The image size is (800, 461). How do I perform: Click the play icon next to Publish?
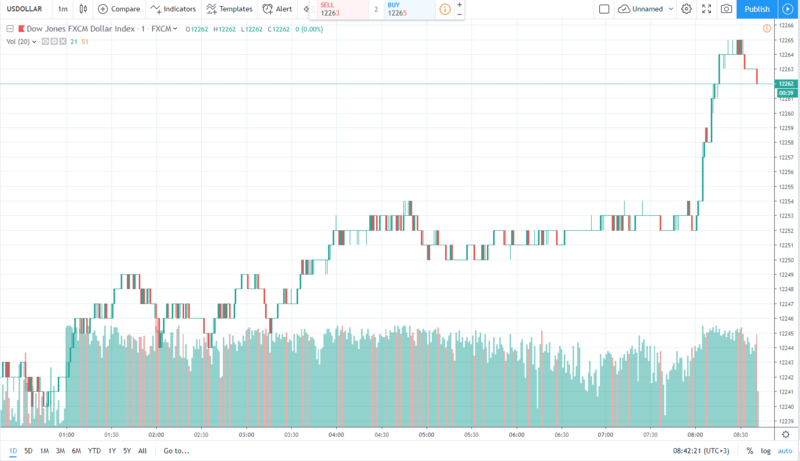[788, 9]
